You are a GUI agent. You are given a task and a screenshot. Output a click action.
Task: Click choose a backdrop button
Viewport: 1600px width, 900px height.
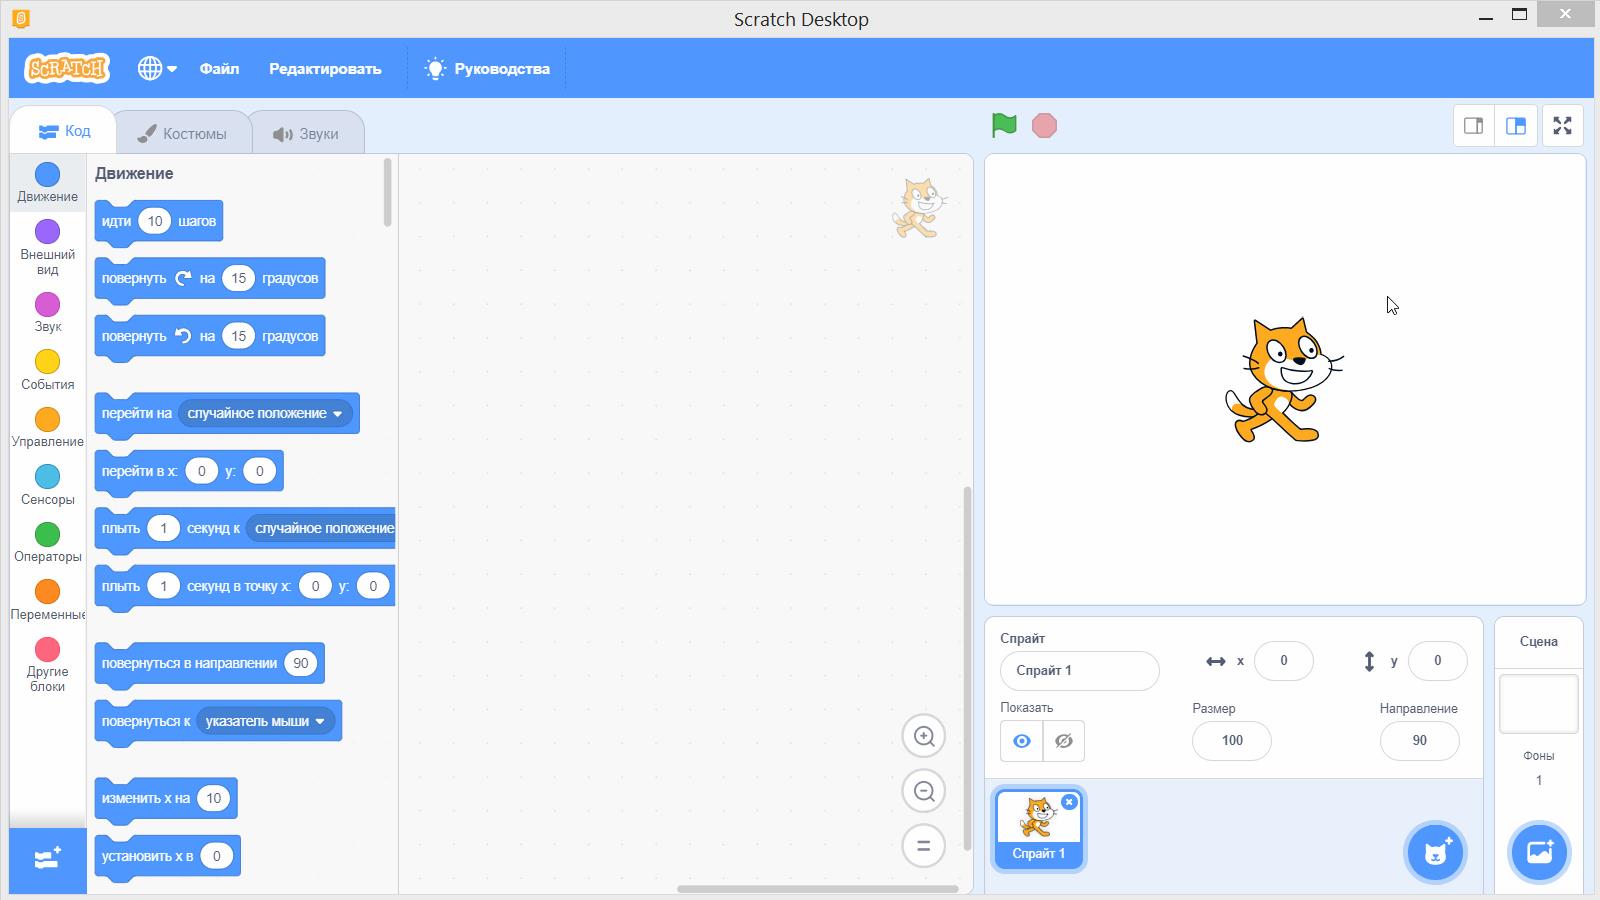tap(1539, 853)
